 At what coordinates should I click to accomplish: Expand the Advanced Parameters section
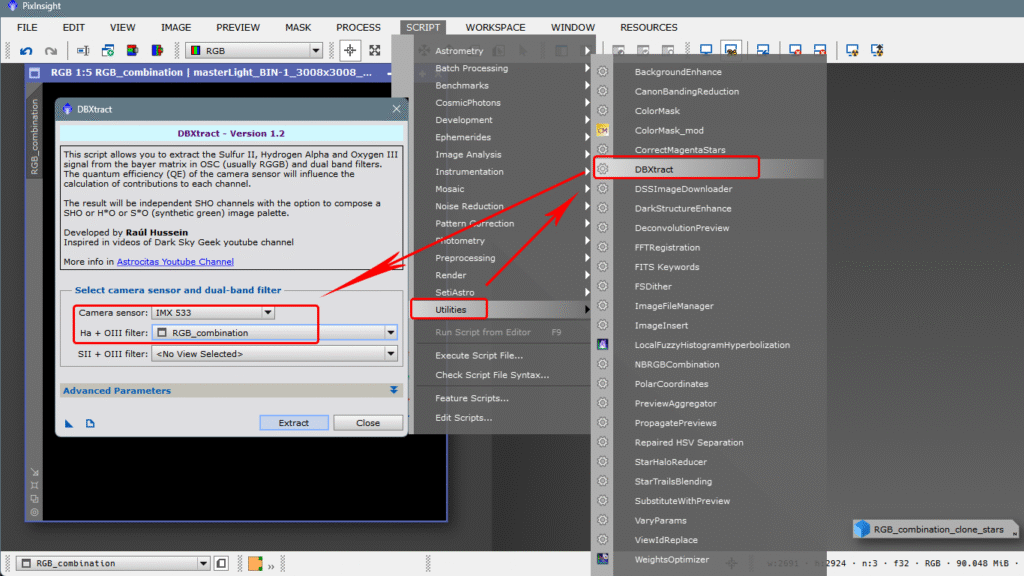click(394, 390)
